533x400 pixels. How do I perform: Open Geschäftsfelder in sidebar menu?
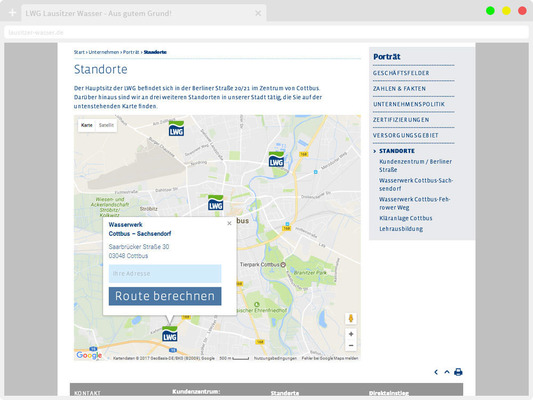401,73
